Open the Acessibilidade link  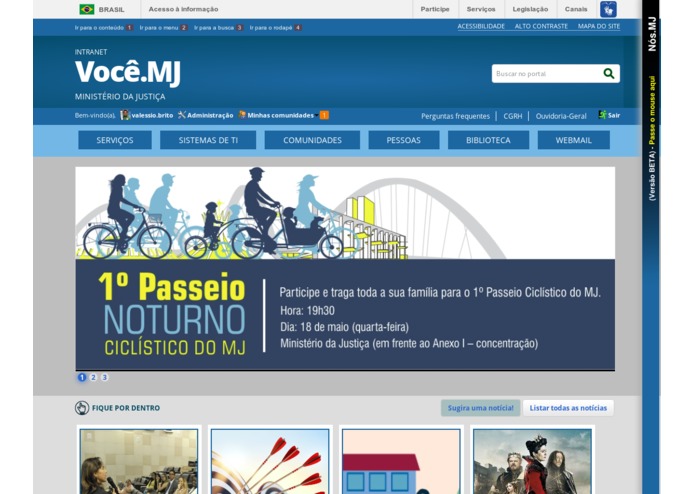481,26
